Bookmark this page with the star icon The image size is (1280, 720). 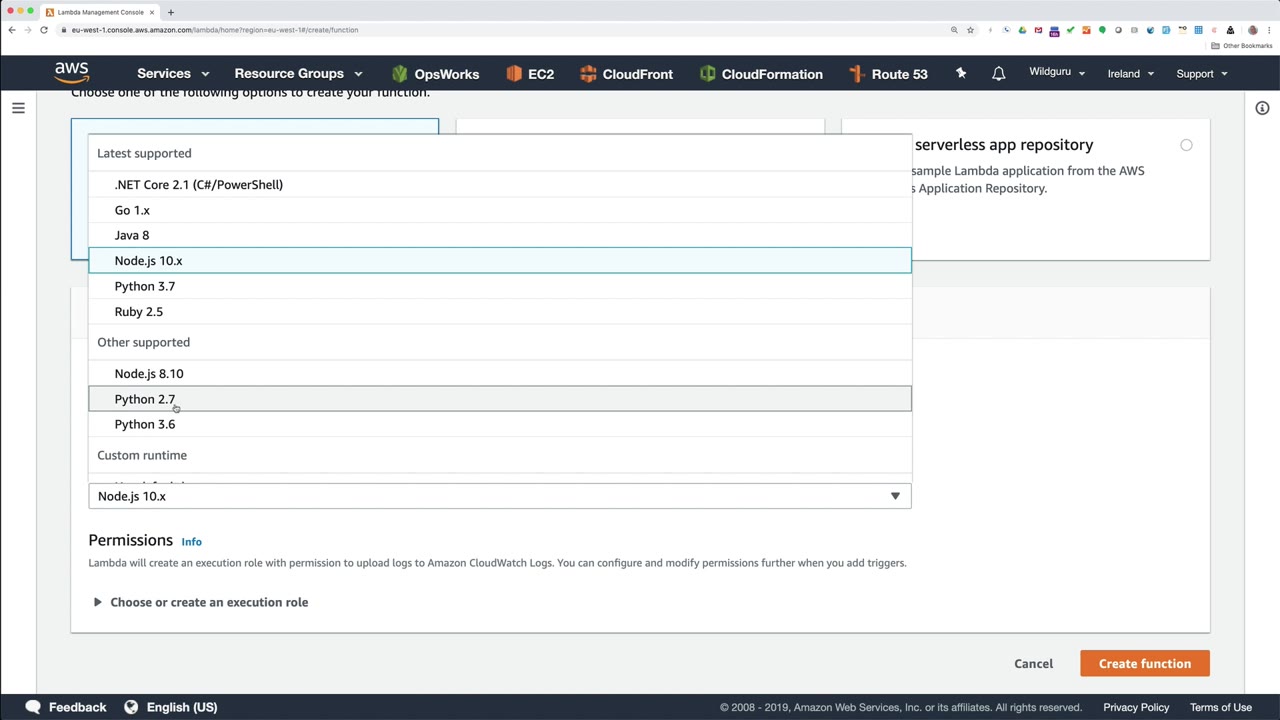point(970,30)
